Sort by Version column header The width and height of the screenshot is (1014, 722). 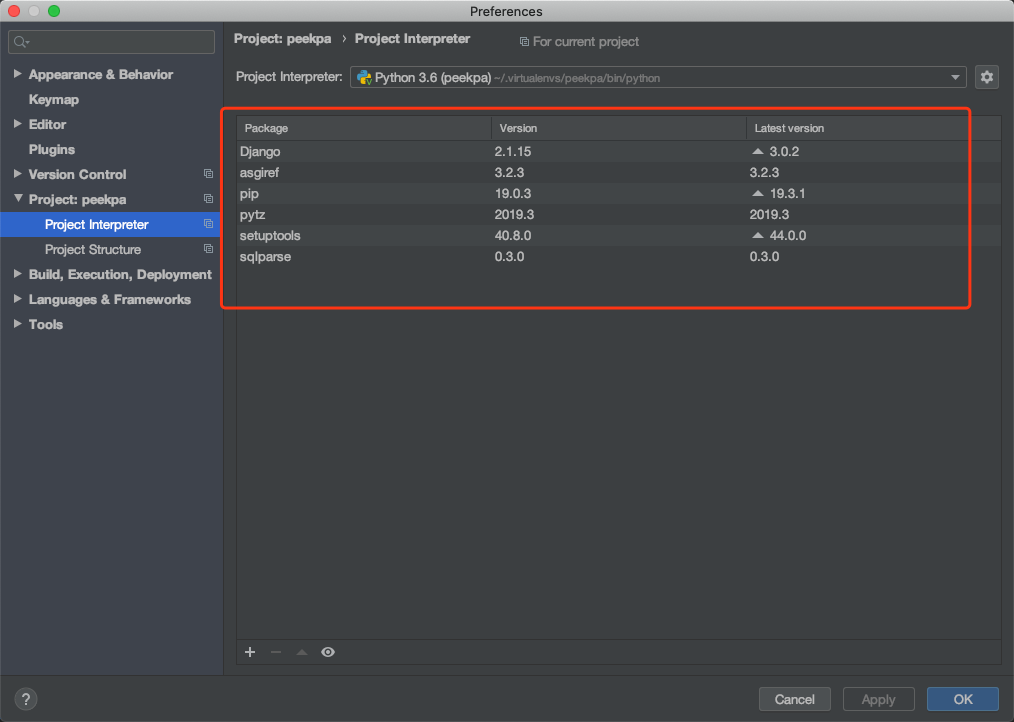619,128
